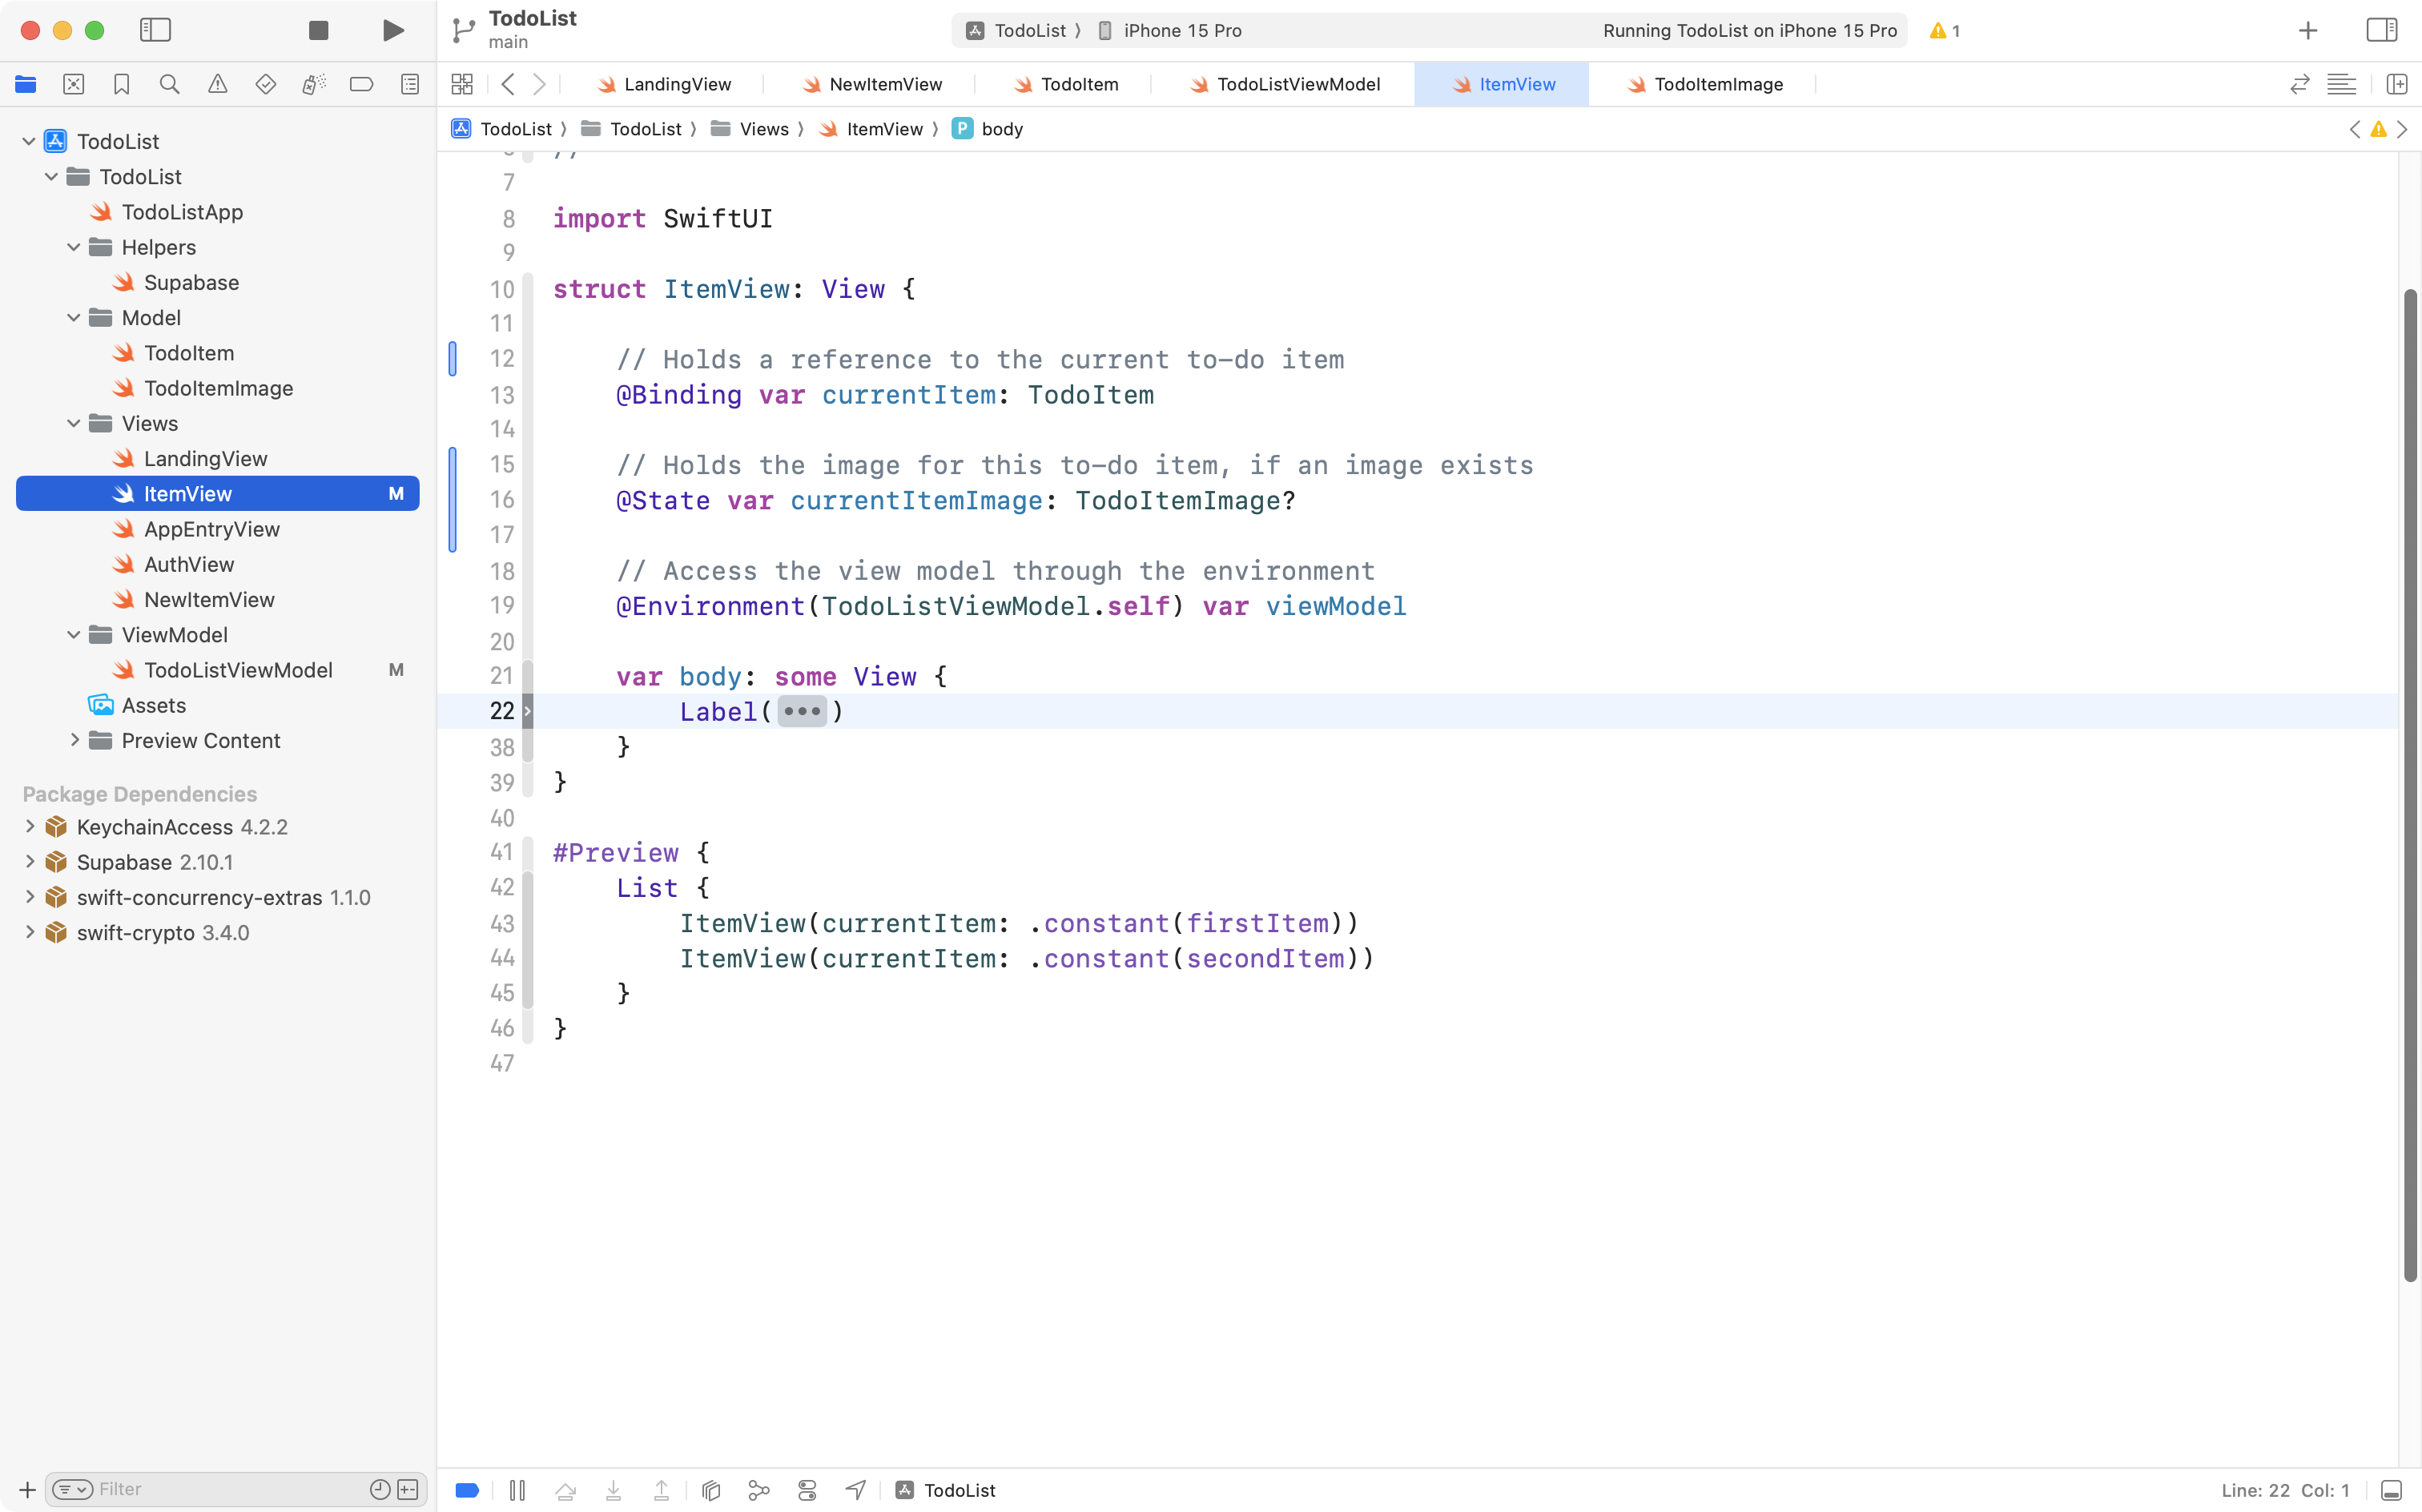This screenshot has width=2422, height=1512.
Task: Expand the Preview Content folder
Action: click(75, 740)
